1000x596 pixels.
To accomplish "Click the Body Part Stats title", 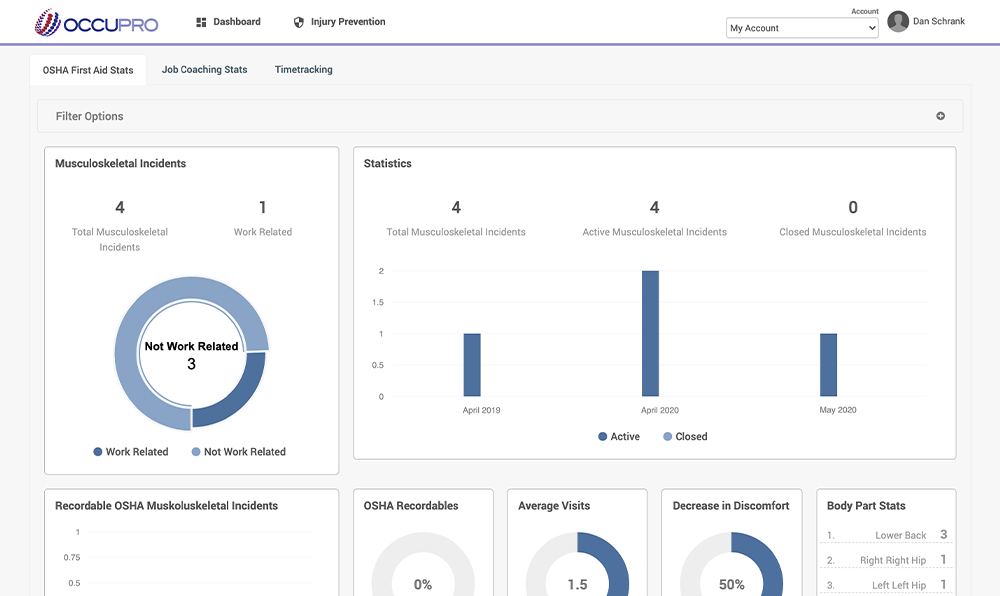I will pos(866,505).
